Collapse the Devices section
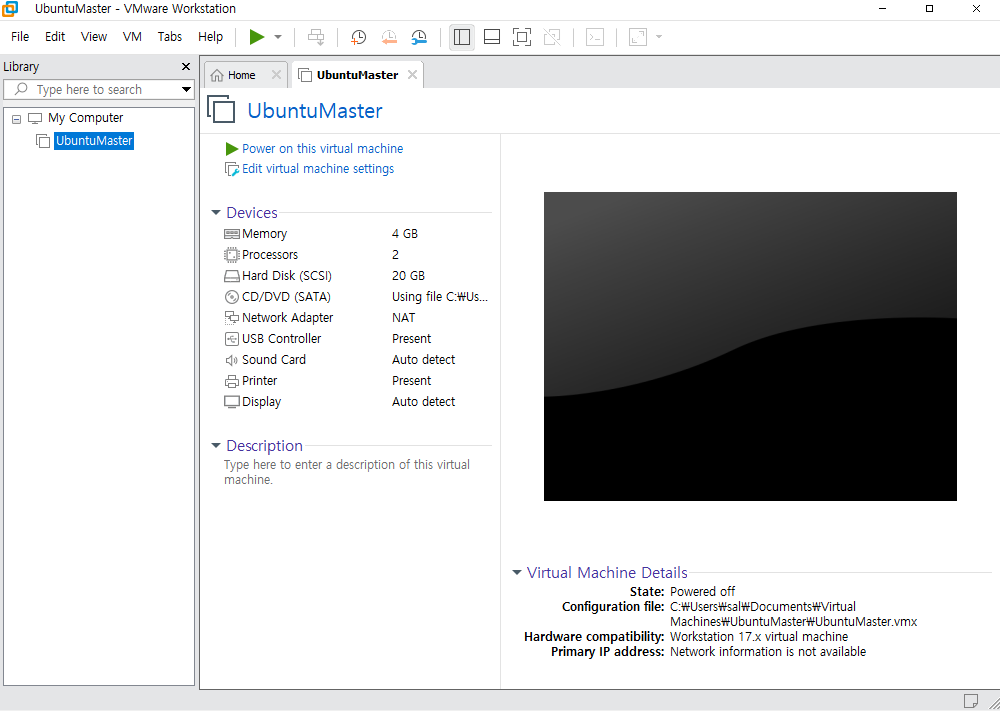 click(x=216, y=213)
